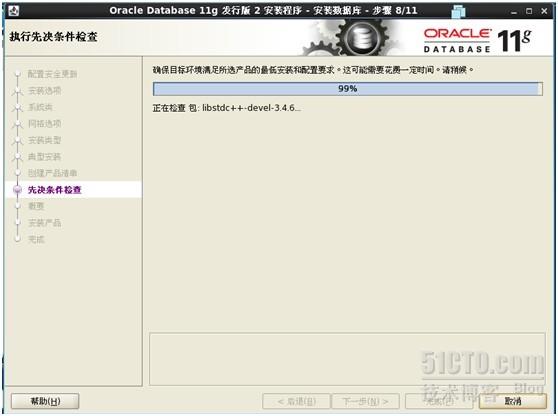Click the 确保目标环境满足 description text

(x=313, y=70)
